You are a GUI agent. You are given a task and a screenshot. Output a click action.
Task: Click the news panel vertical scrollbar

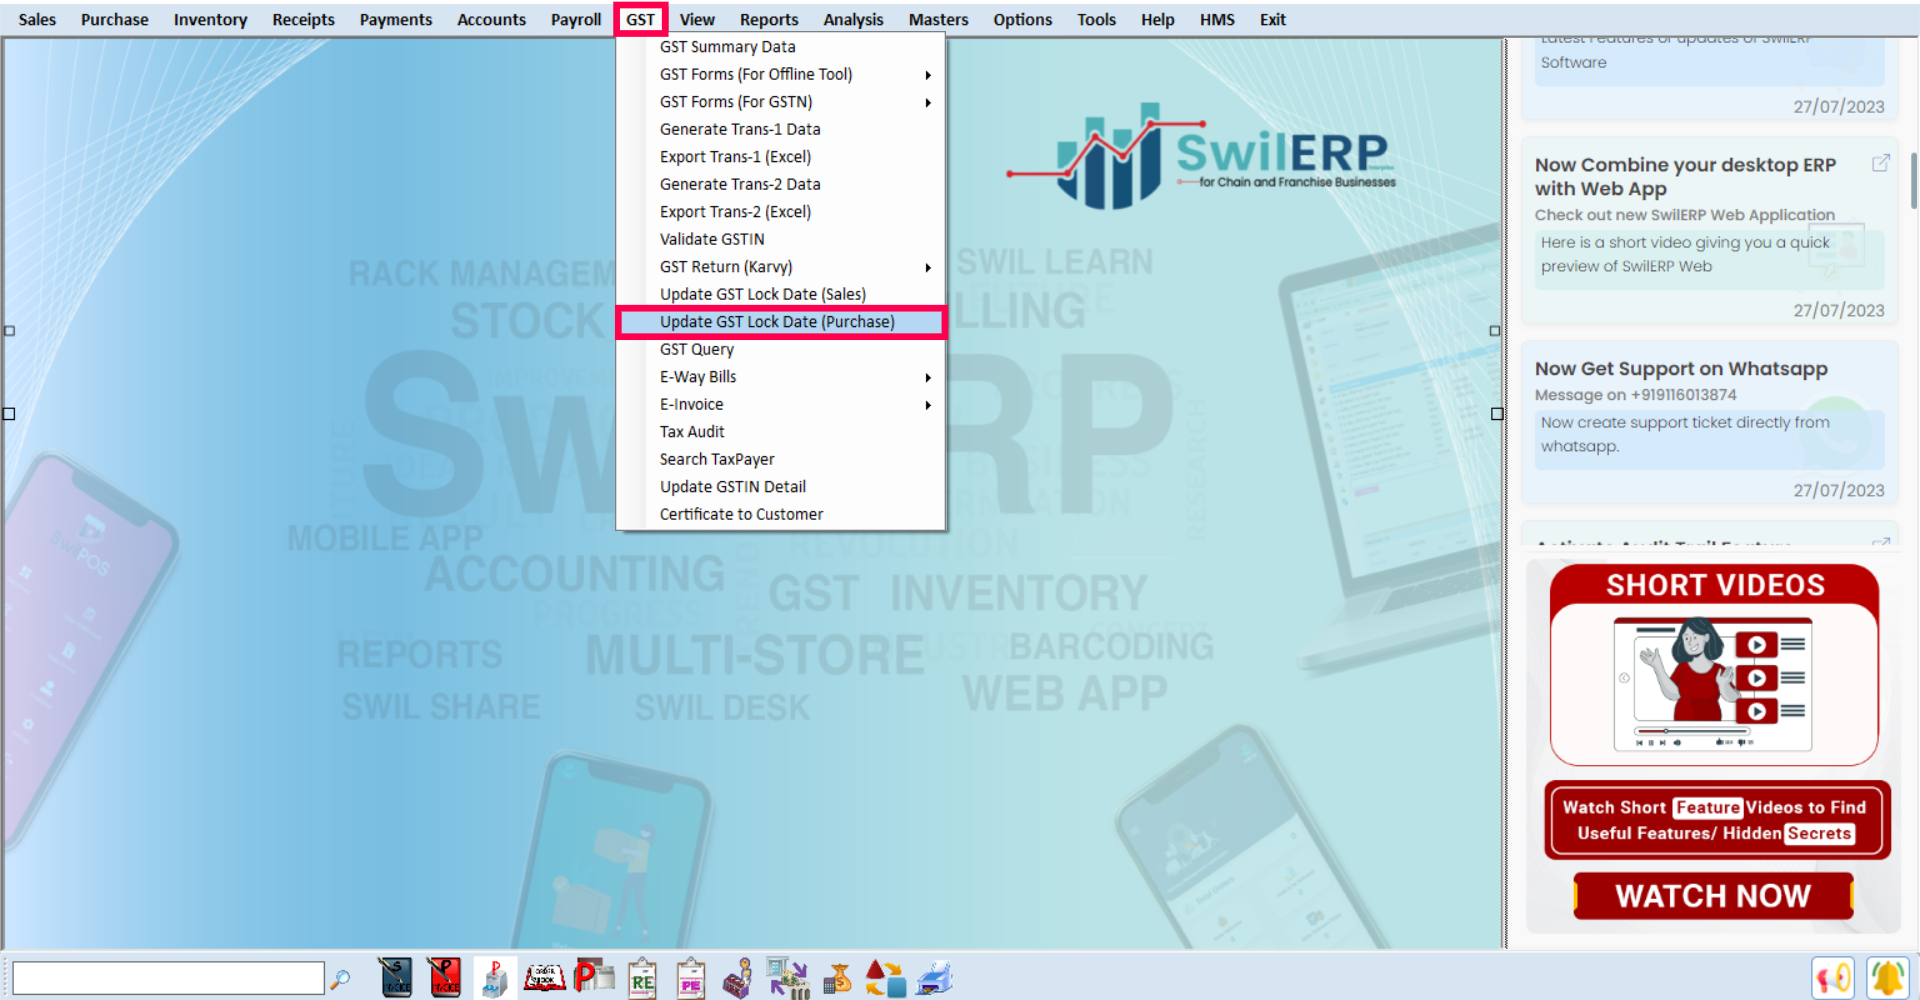tap(1913, 180)
